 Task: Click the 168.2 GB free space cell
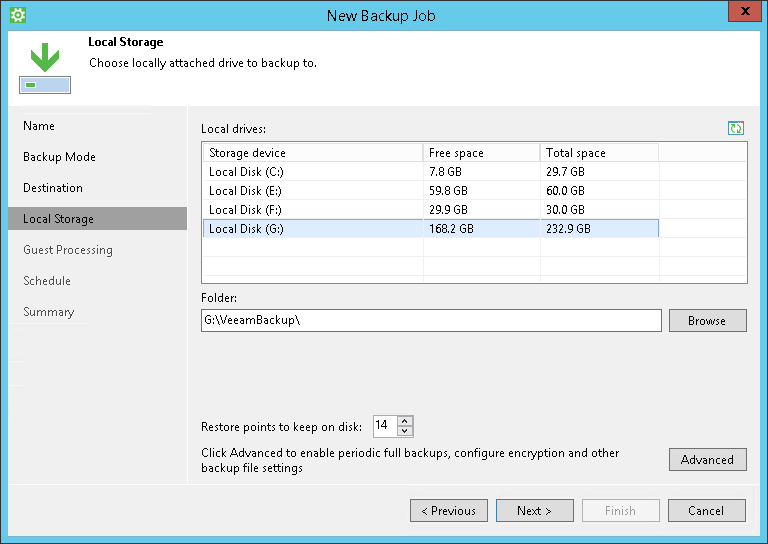[481, 229]
